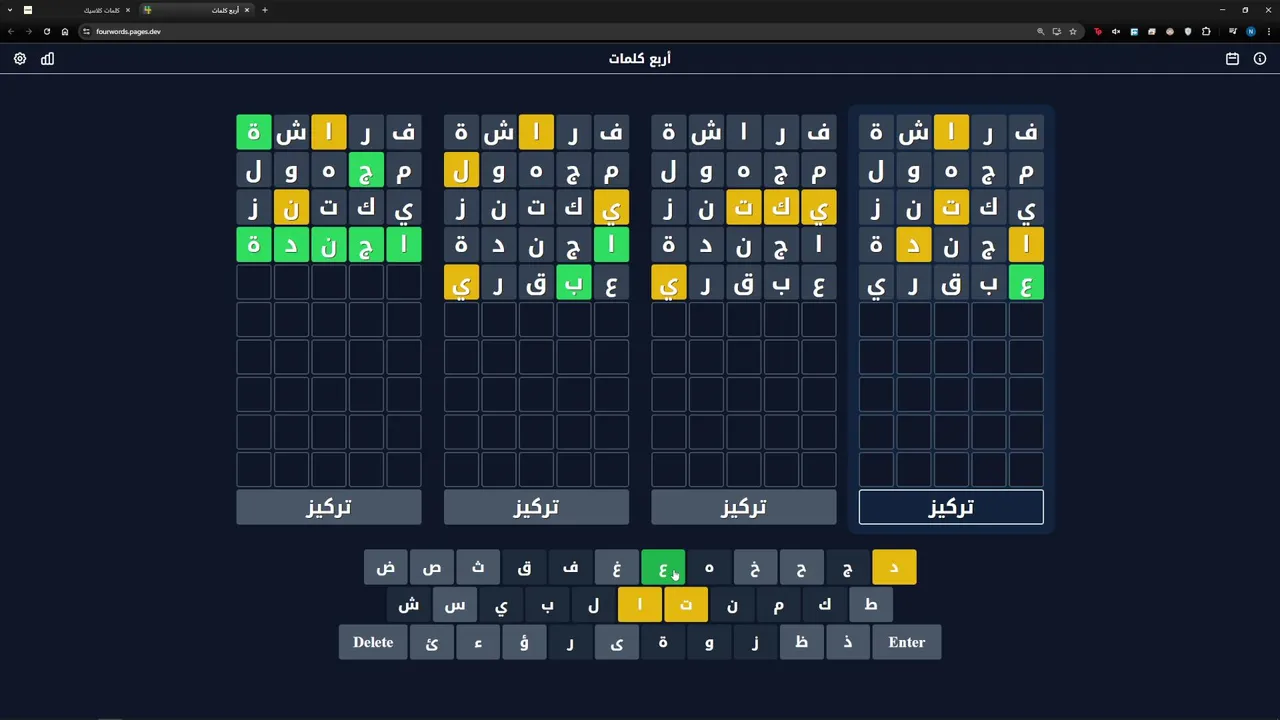Screen dimensions: 1280x720
Task: Tap the ج key
Action: click(848, 568)
